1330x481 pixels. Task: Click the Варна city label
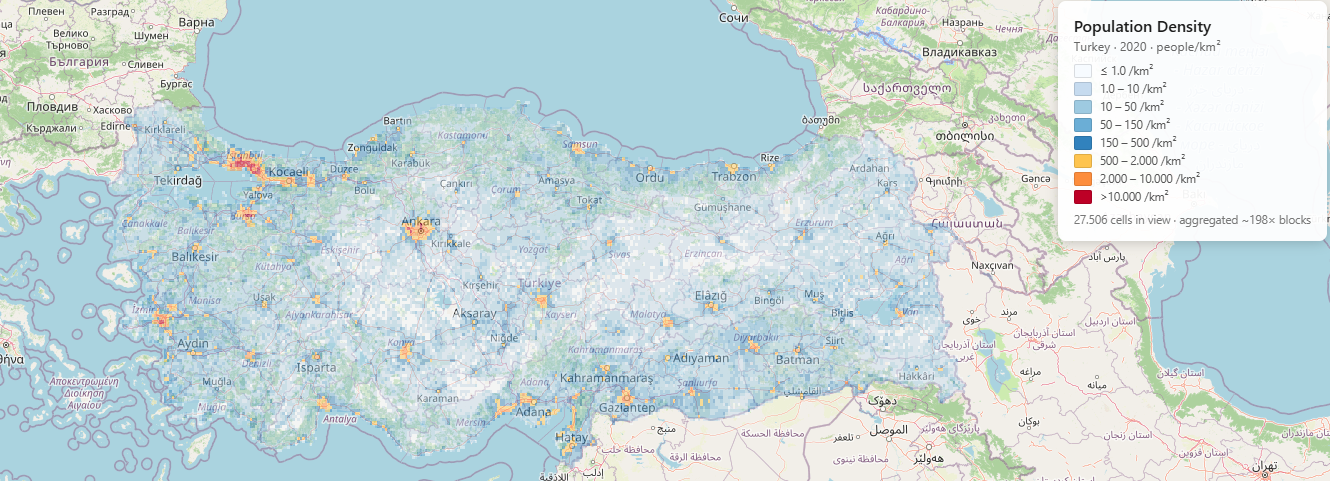tap(198, 21)
